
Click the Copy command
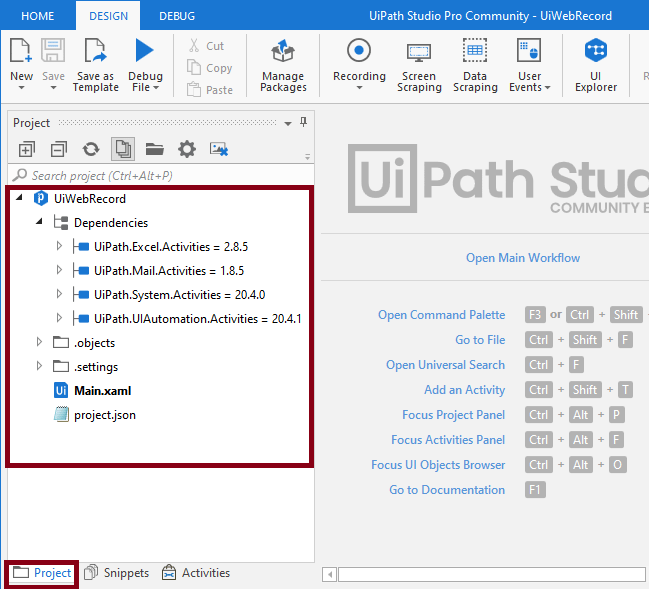coord(209,68)
